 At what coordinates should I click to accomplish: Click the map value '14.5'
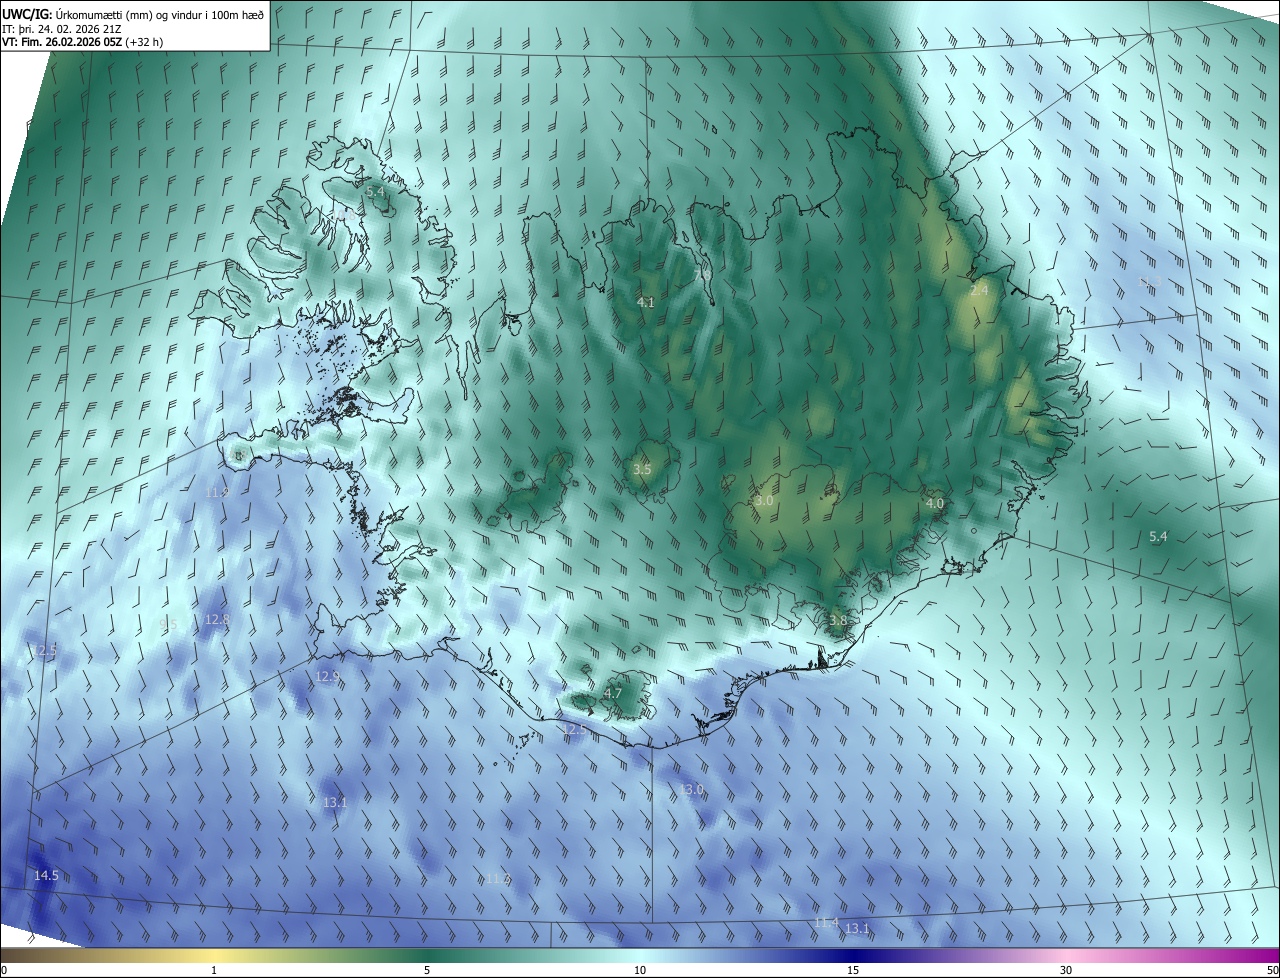tap(46, 875)
